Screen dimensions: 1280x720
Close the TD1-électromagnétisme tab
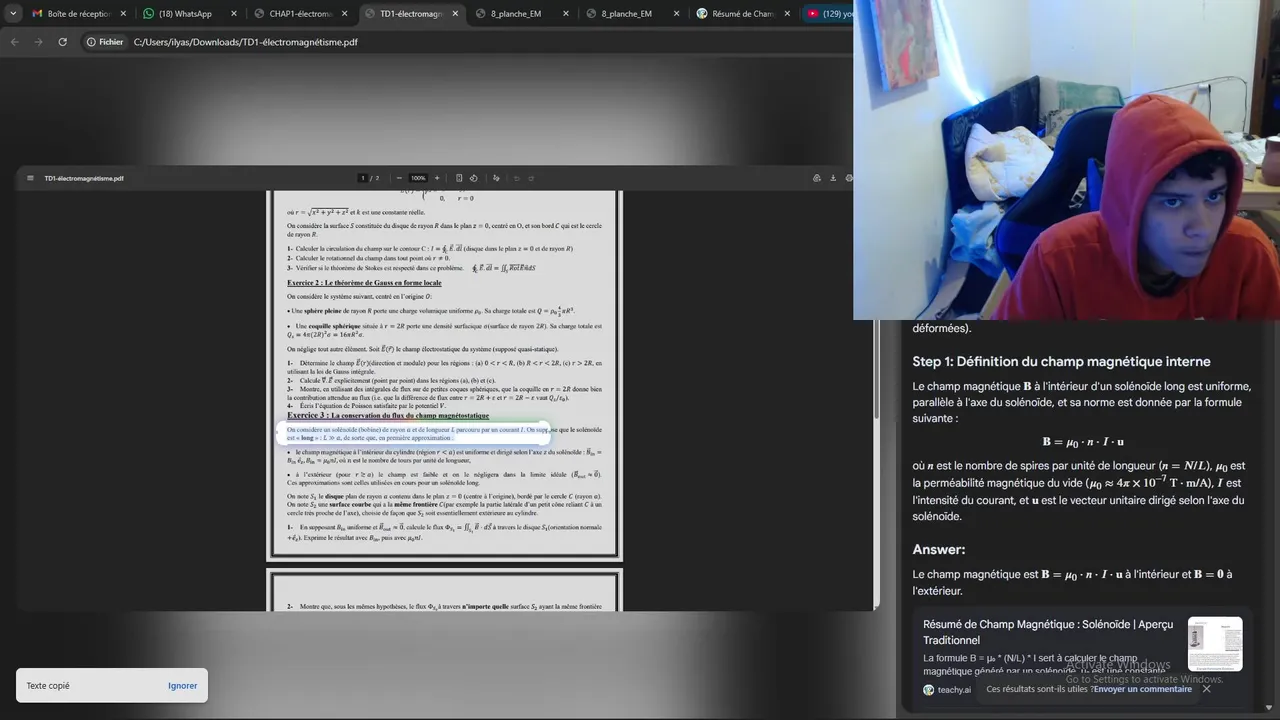[455, 14]
